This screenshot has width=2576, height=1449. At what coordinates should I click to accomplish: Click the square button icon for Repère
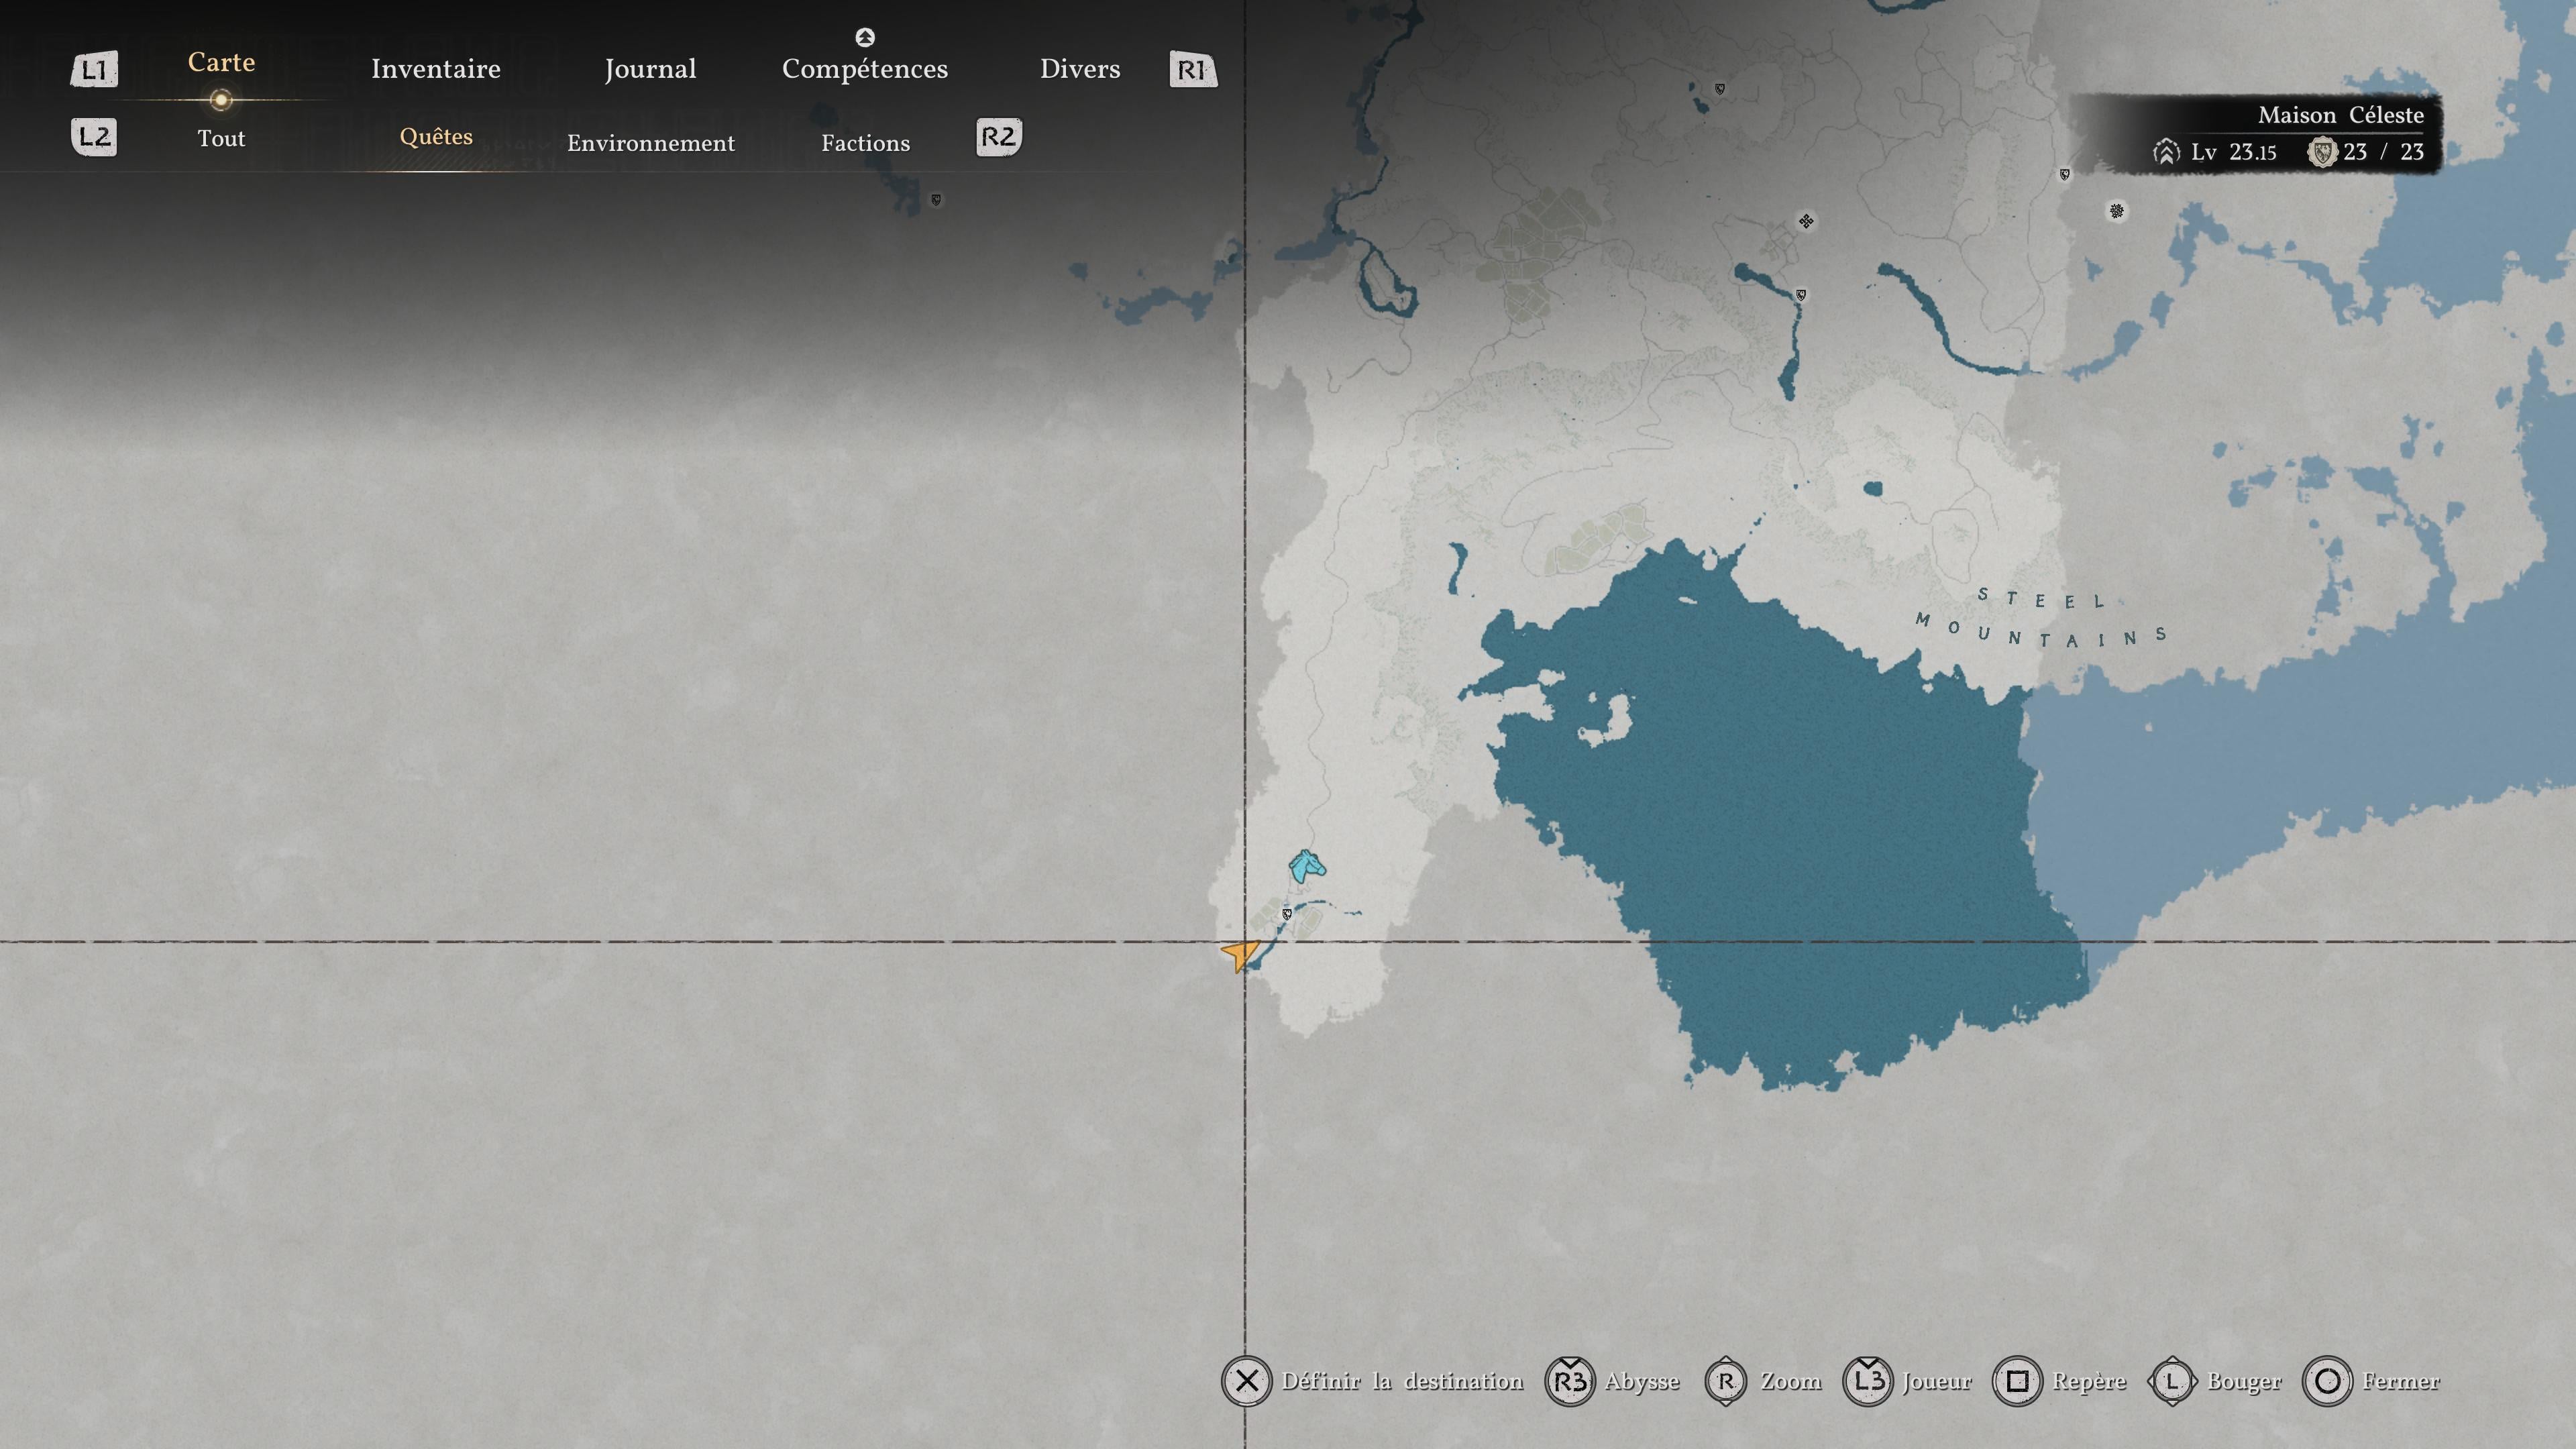[2017, 1381]
